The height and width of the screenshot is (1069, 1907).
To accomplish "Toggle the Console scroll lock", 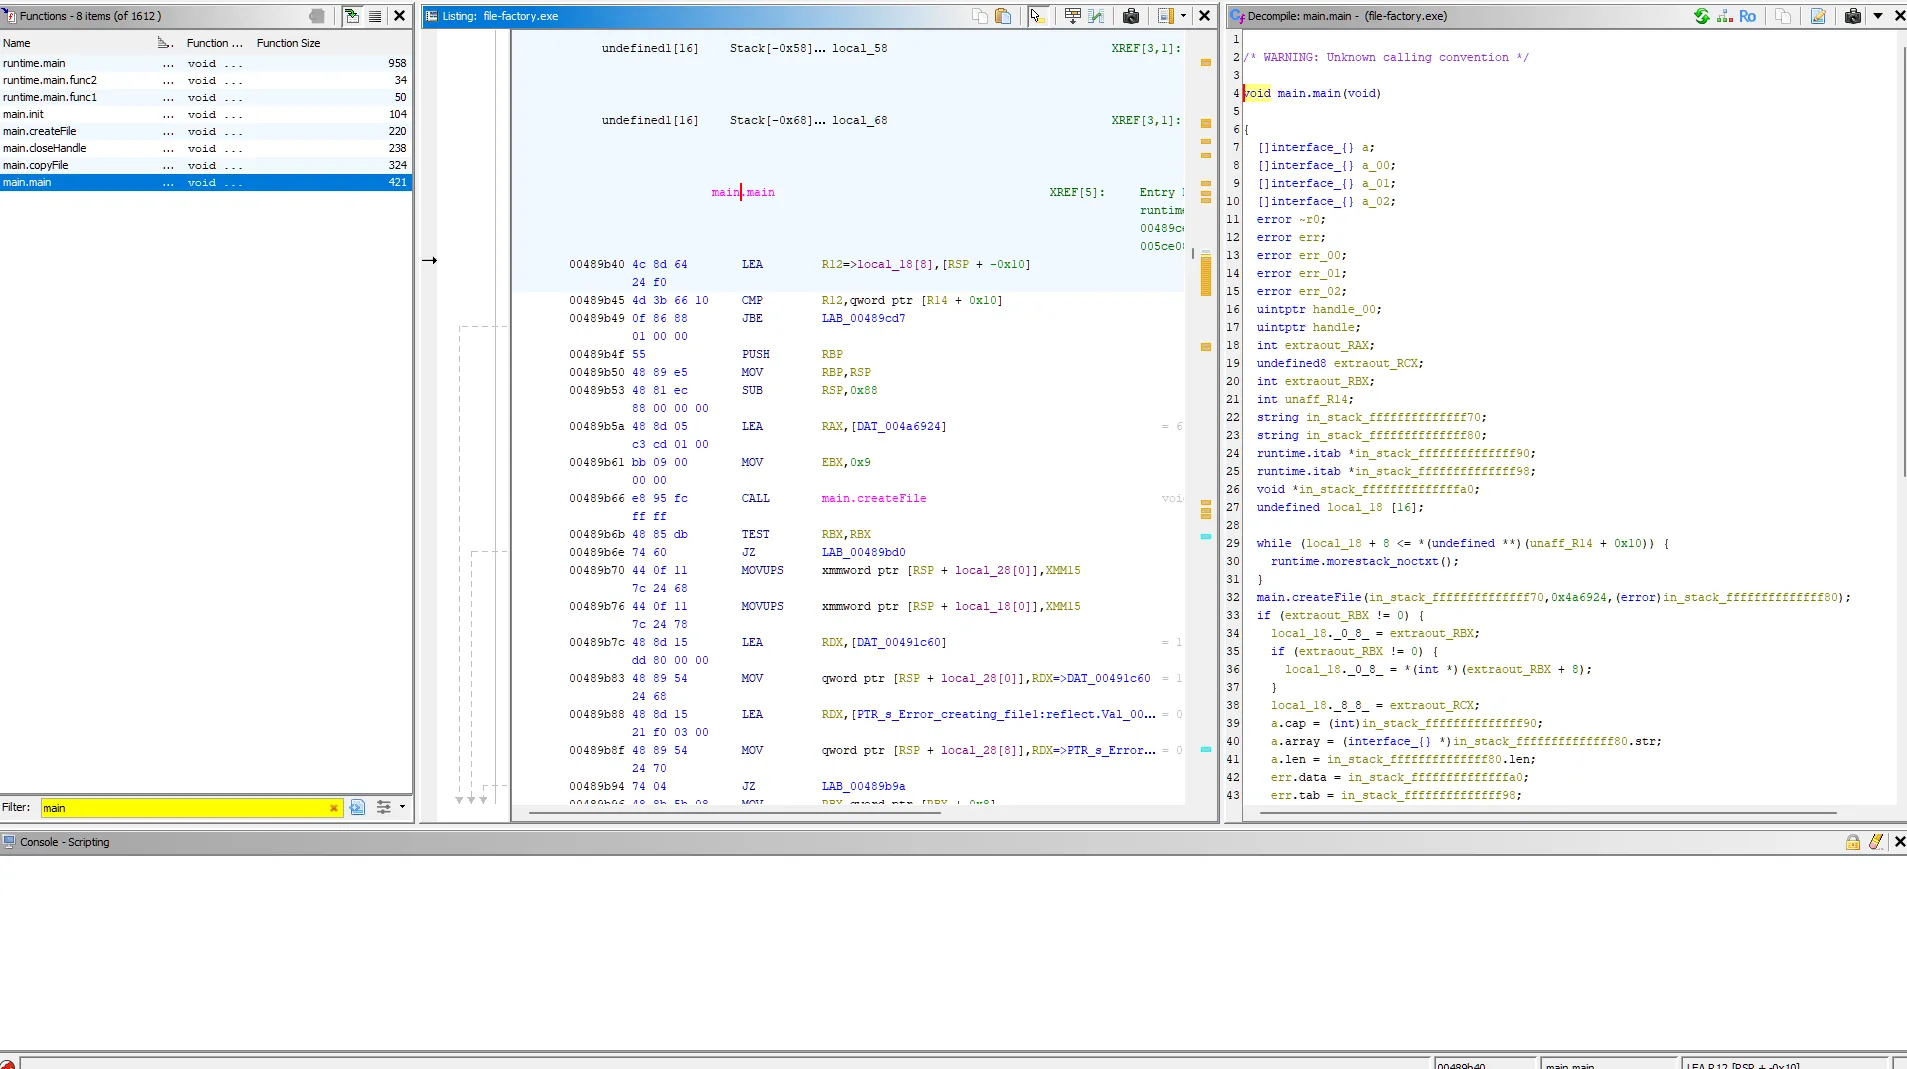I will click(1853, 842).
